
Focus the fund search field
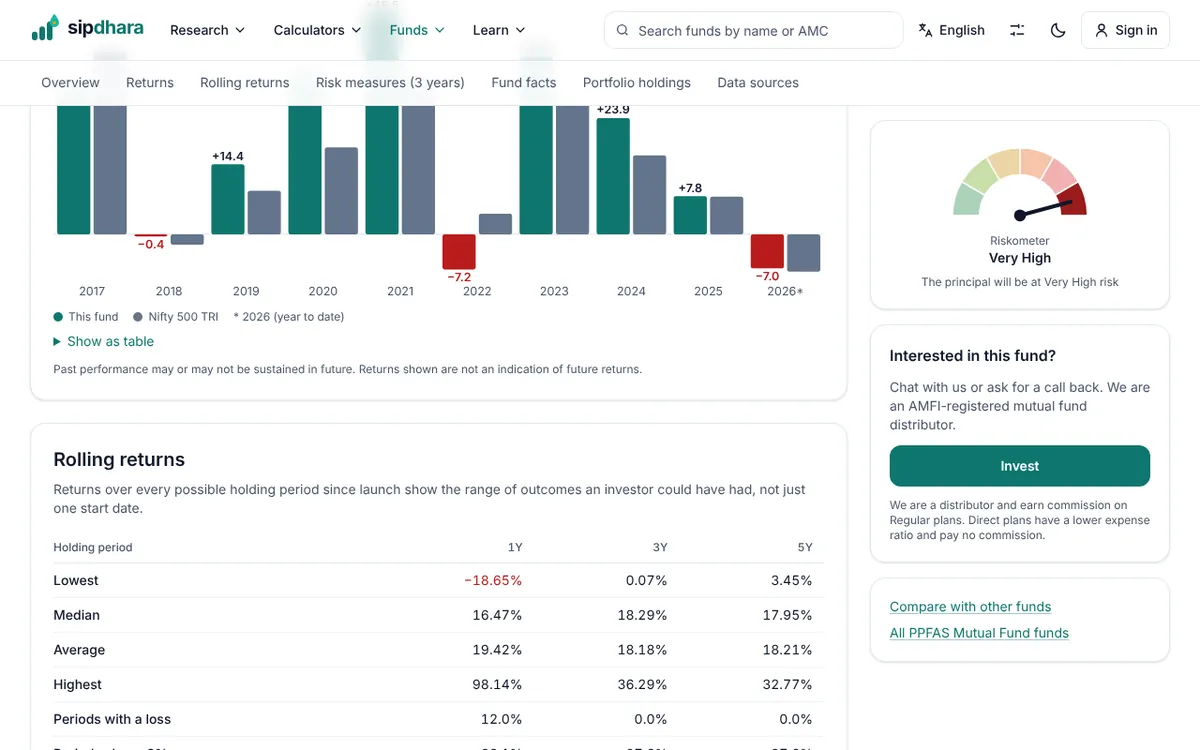tap(753, 30)
